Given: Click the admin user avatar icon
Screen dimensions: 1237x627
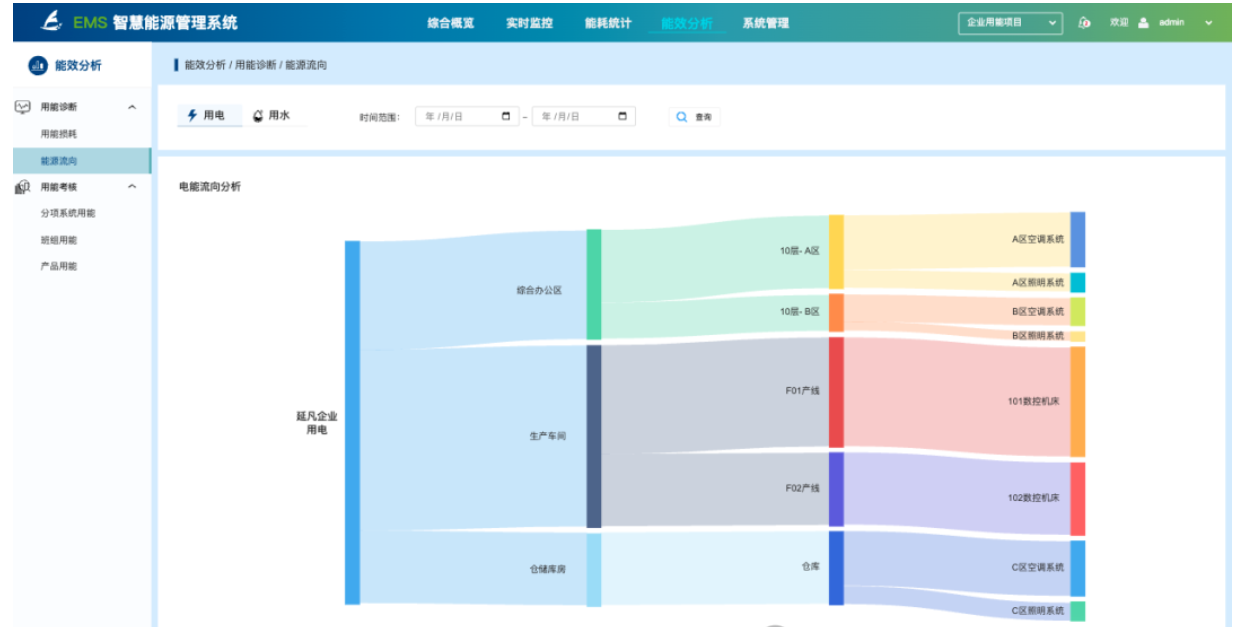Looking at the screenshot, I should coord(1143,23).
